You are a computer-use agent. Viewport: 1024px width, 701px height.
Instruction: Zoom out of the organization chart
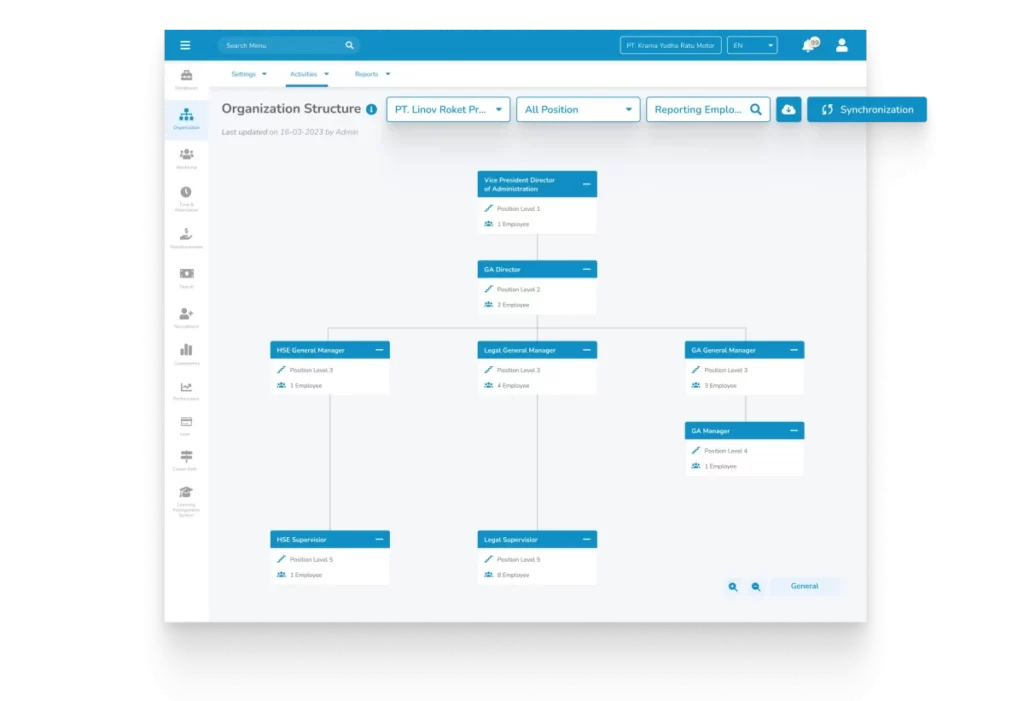756,587
